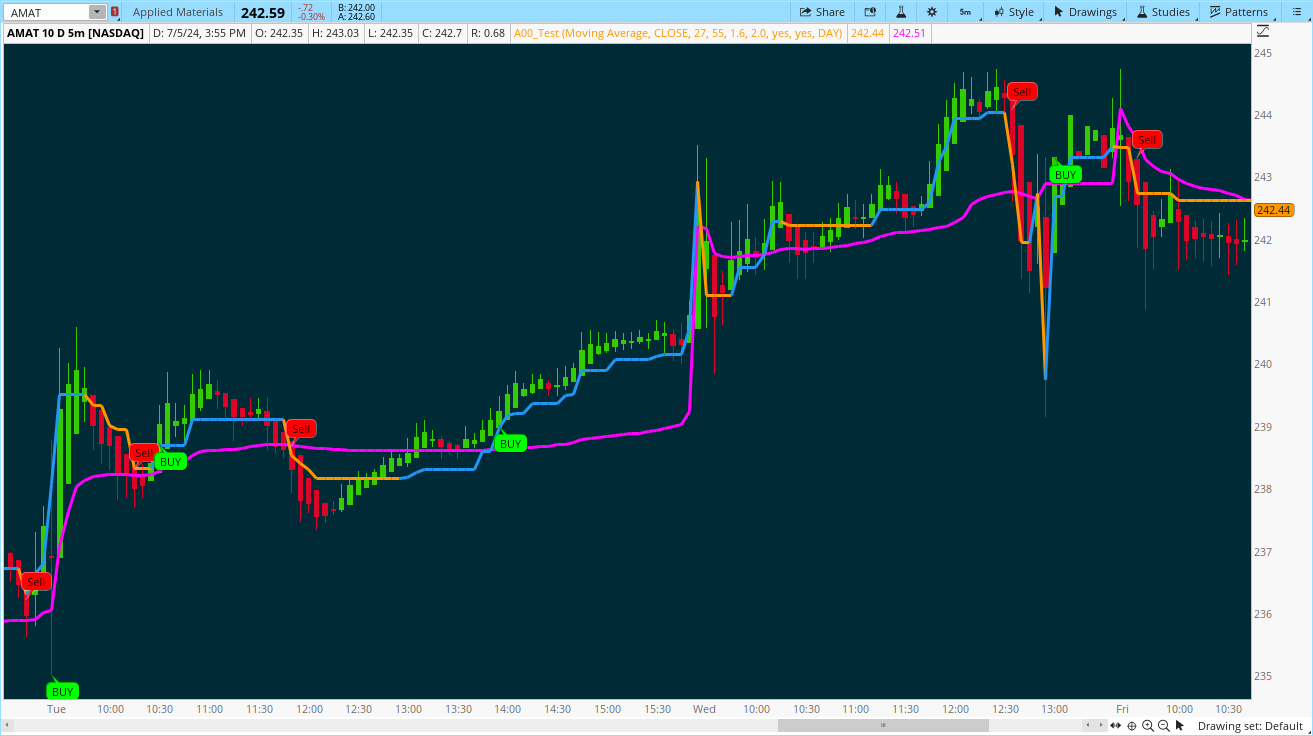Click the AMAT 10 D 5m [NASDAQ] label

click(75, 33)
